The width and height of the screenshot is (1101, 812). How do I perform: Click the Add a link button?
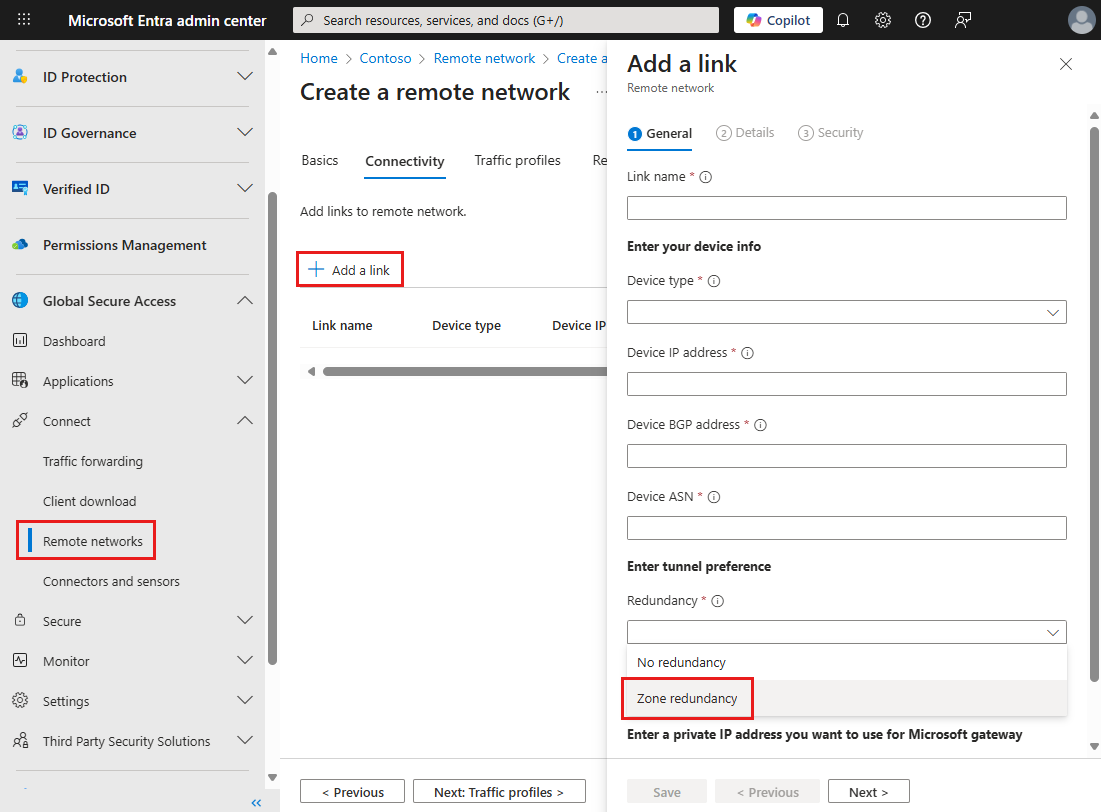click(350, 270)
